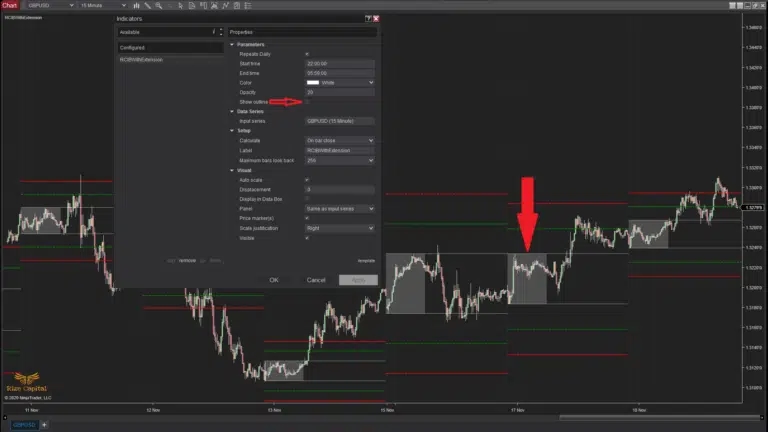The height and width of the screenshot is (432, 768).
Task: Click the Start time input field
Action: tap(340, 63)
